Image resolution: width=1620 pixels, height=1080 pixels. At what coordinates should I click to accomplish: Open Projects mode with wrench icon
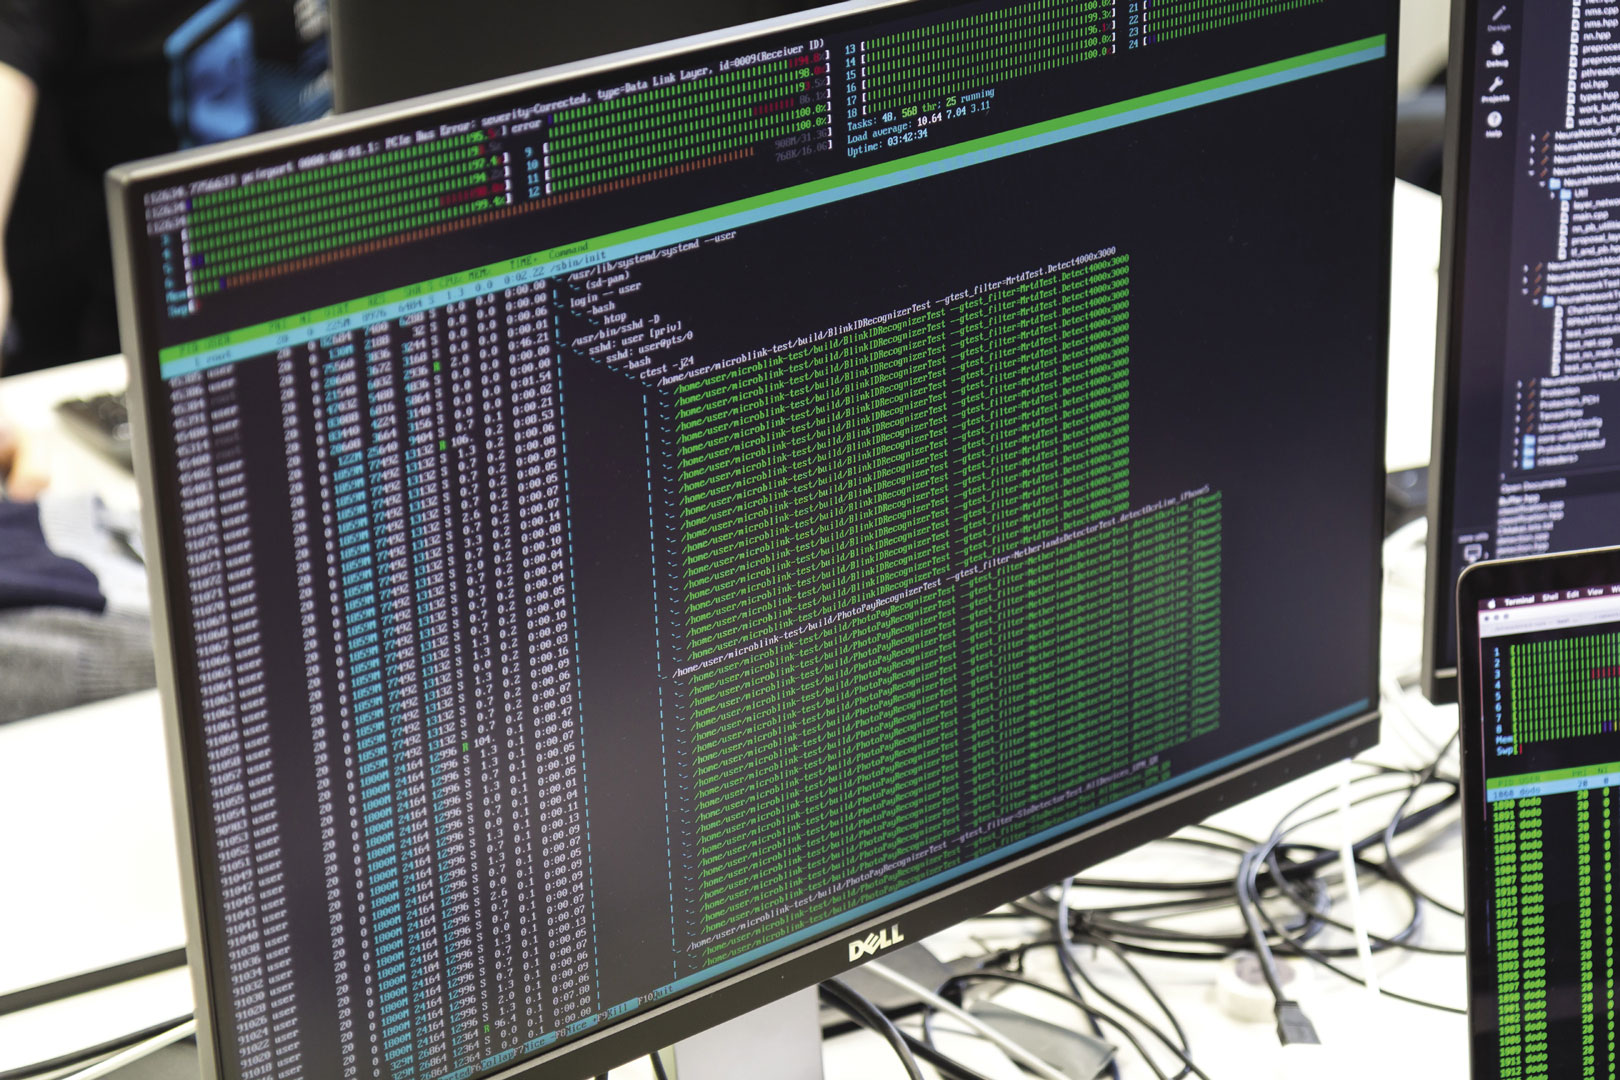coord(1496,89)
